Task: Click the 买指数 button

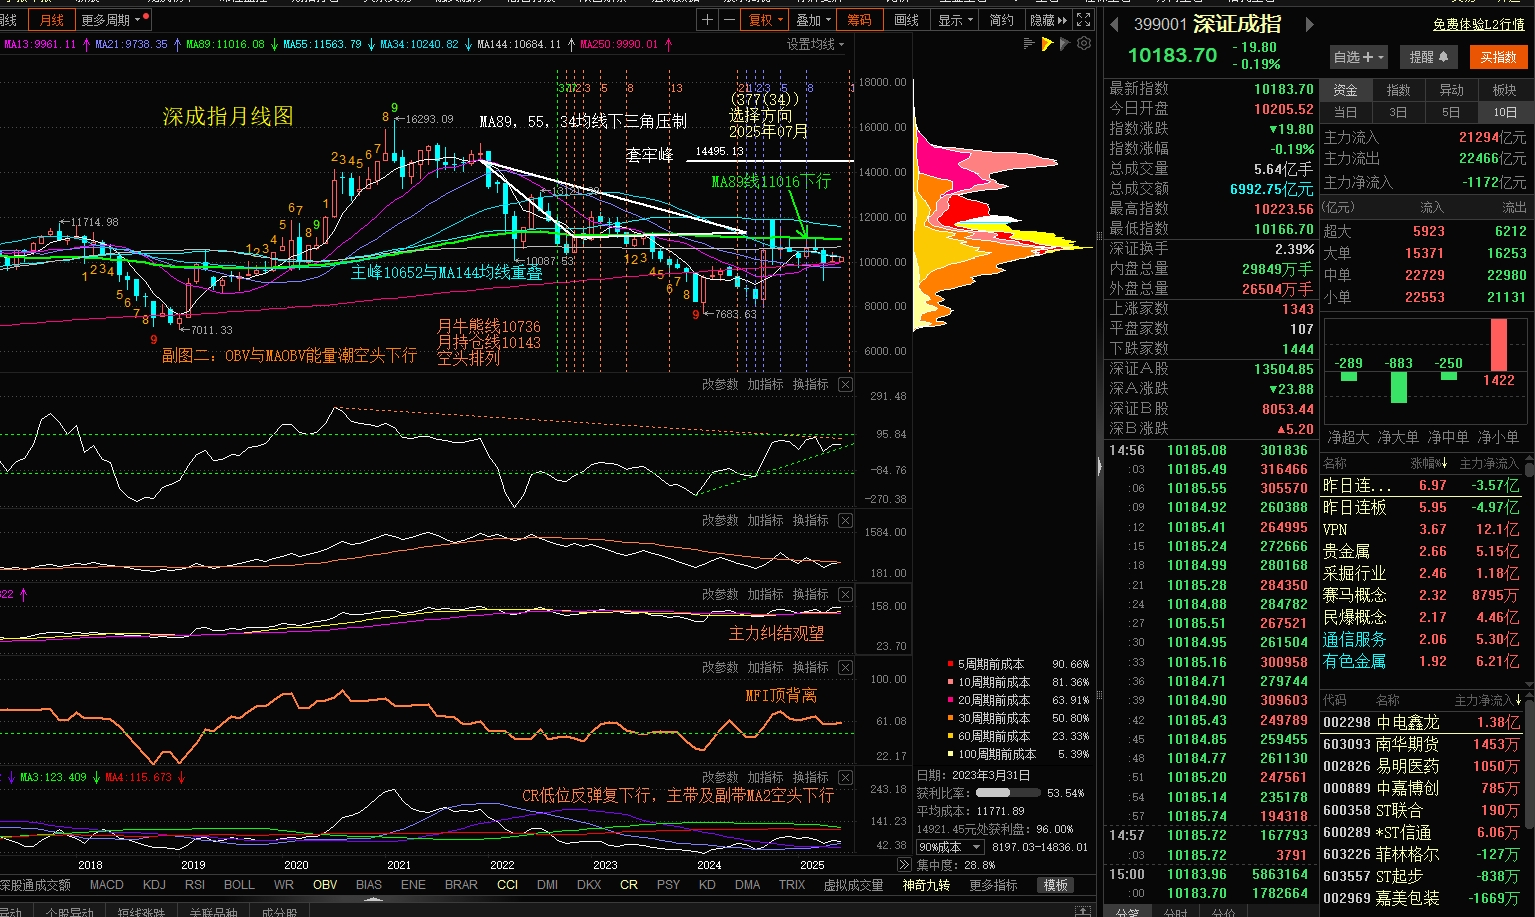Action: 1498,58
